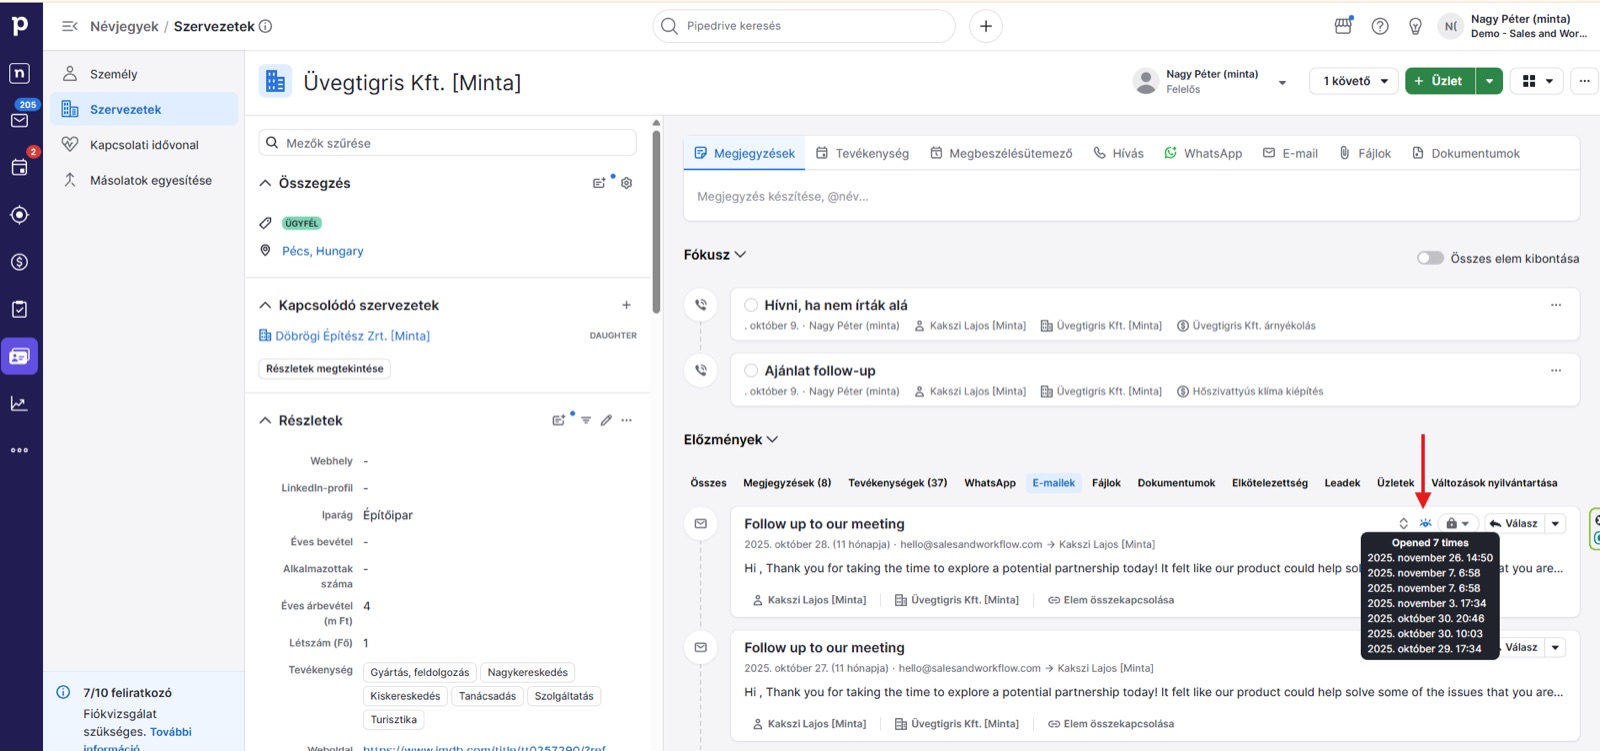Screen dimensions: 1600x751
Task: Toggle Összes elem kibontása switch
Action: point(1430,258)
